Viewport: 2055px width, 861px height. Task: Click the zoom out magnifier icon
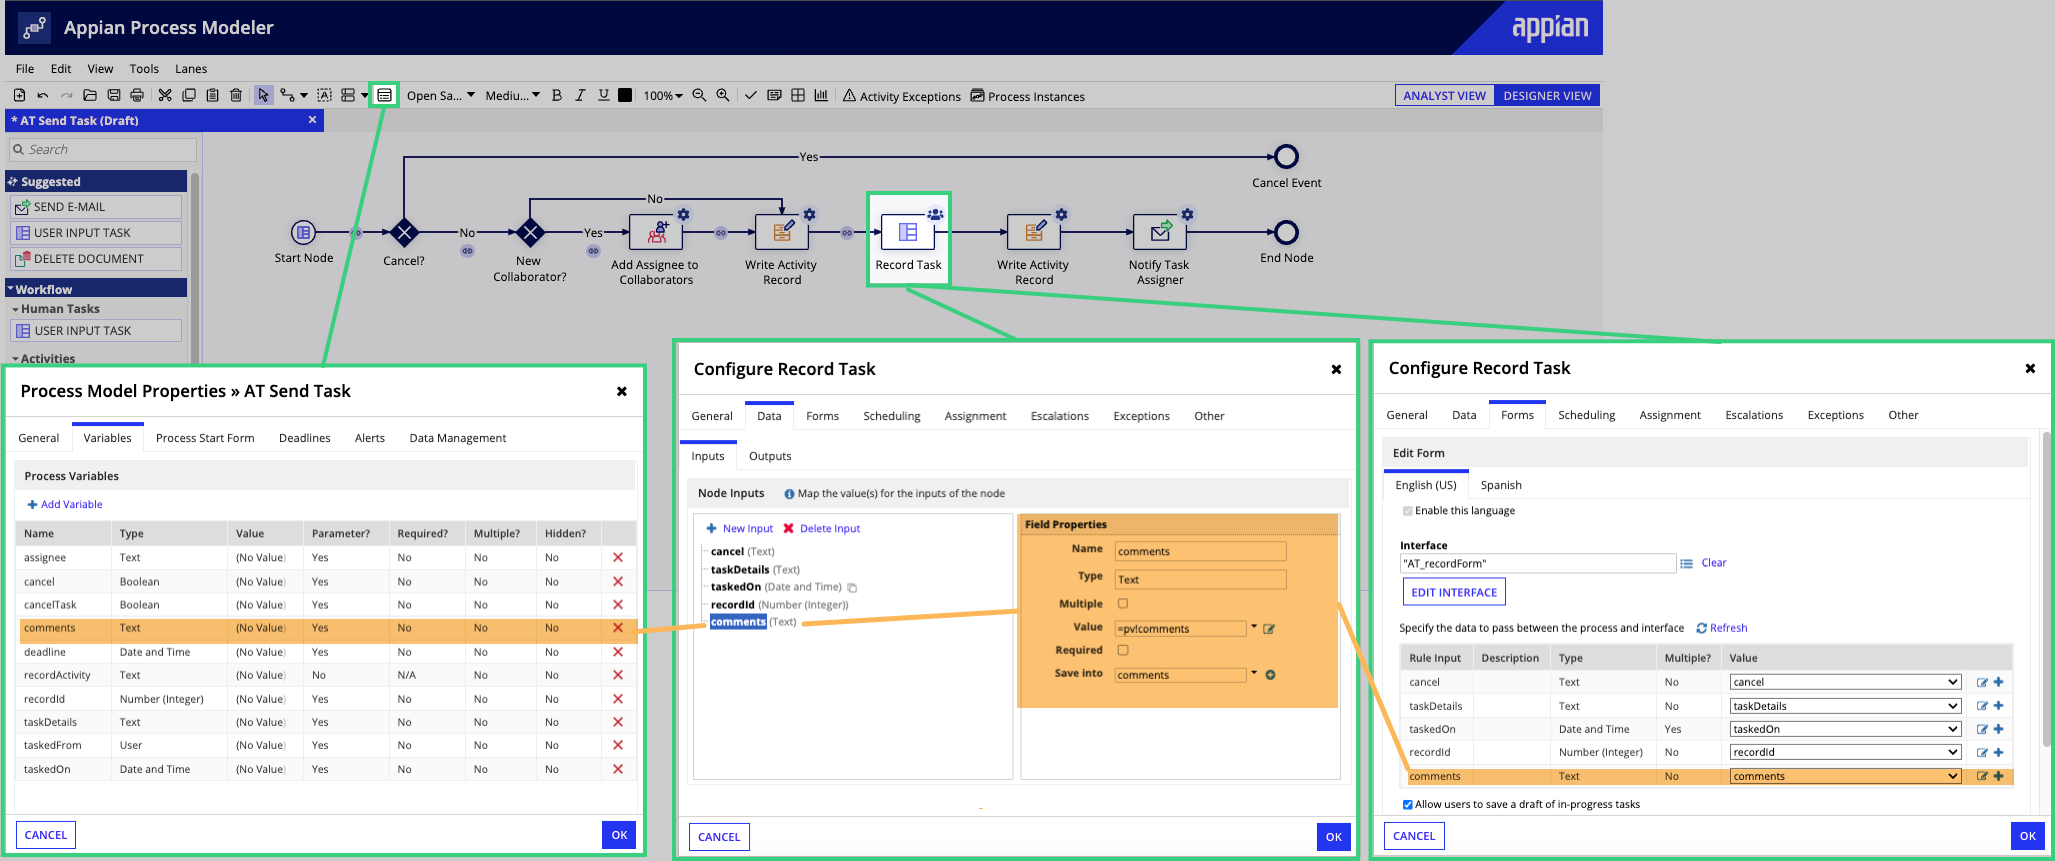tap(699, 95)
